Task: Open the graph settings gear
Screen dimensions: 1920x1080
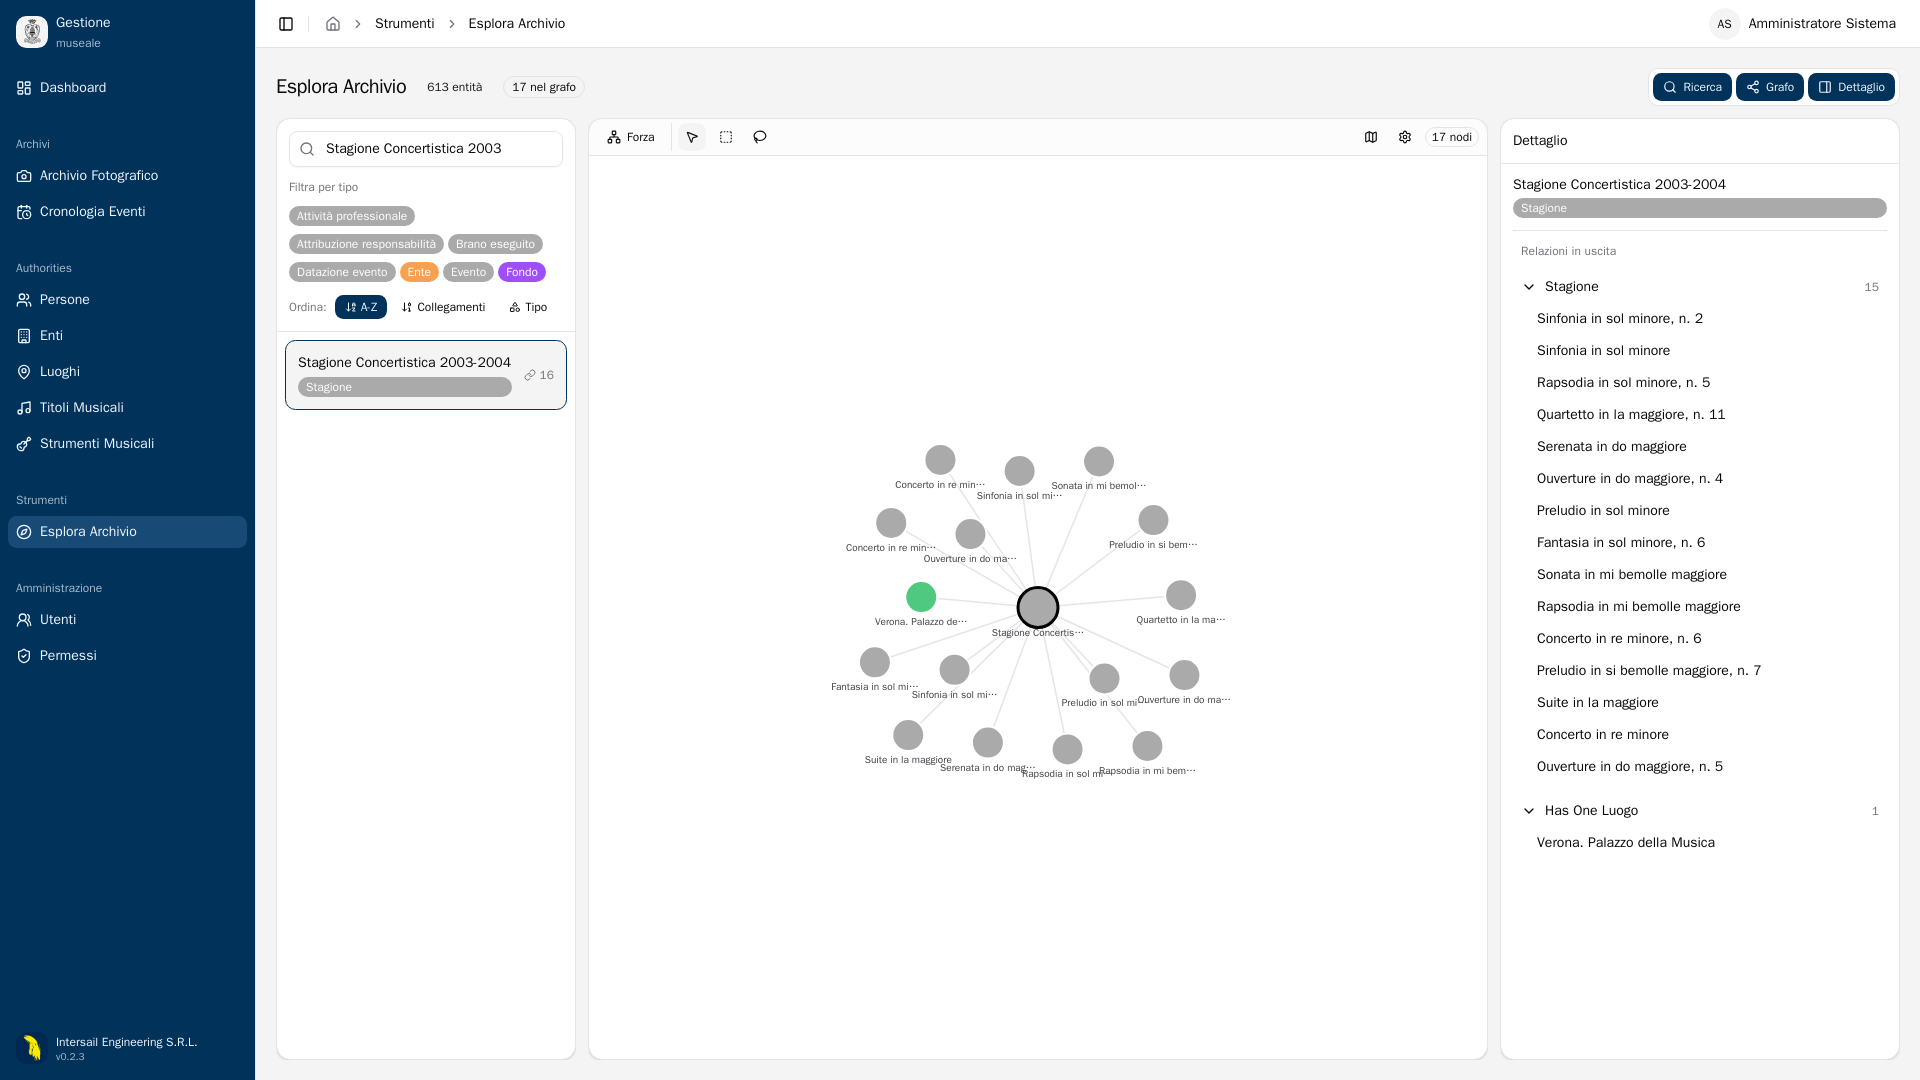Action: click(x=1405, y=137)
